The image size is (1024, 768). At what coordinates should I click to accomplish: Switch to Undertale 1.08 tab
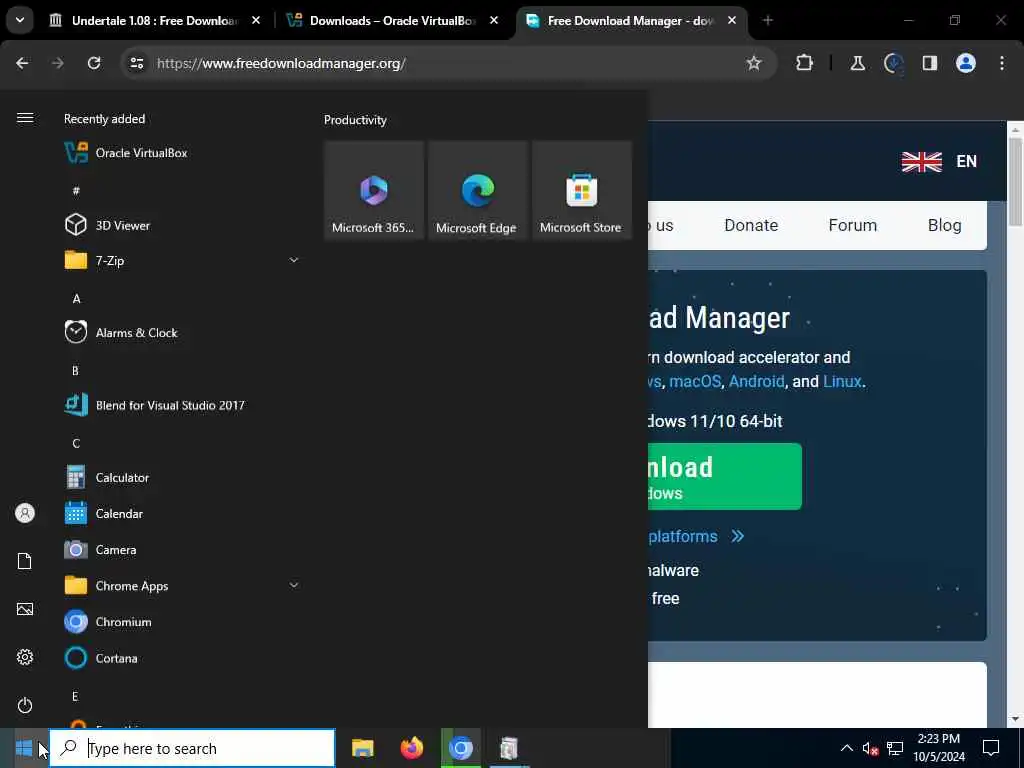[154, 21]
